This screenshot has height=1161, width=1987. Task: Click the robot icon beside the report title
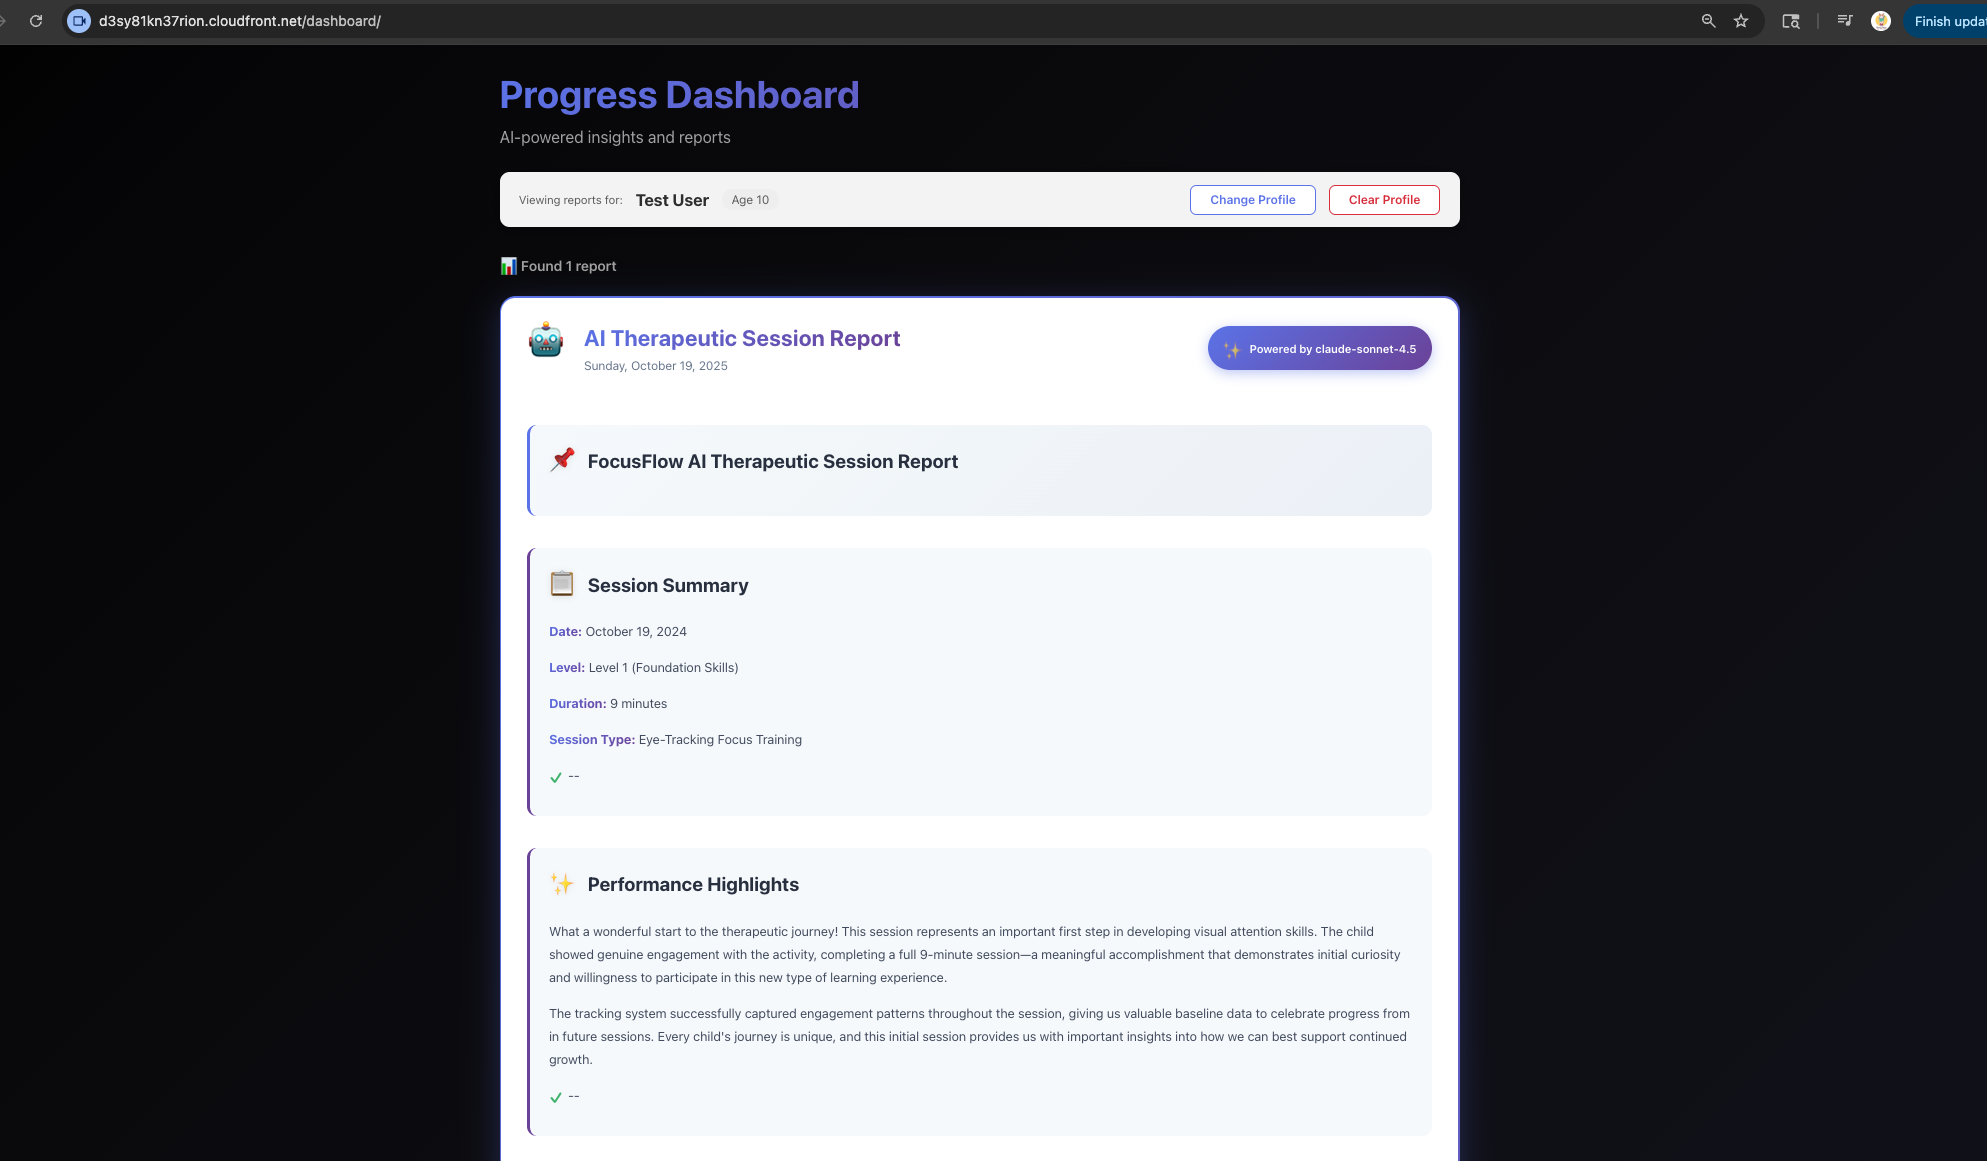coord(546,340)
